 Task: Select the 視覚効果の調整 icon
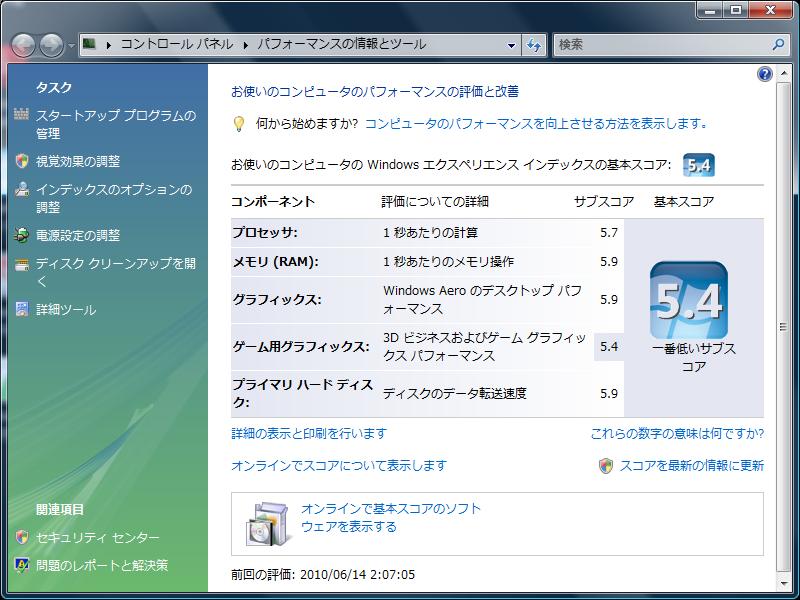(21, 160)
